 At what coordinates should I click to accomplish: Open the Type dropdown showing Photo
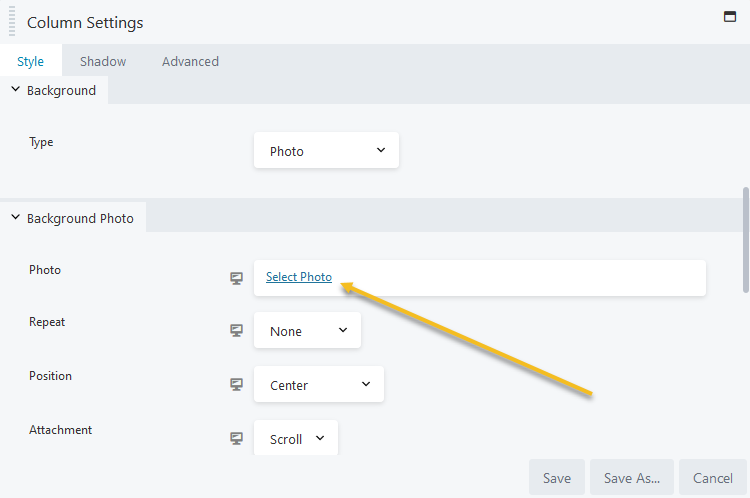[x=326, y=150]
